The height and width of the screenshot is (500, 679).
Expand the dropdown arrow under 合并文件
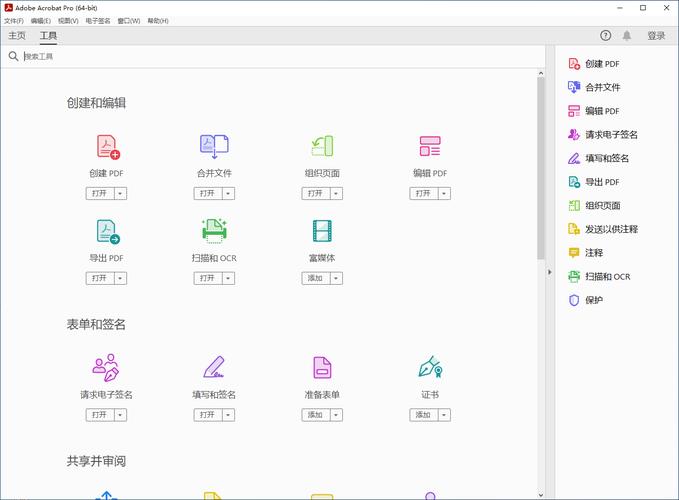click(x=228, y=194)
